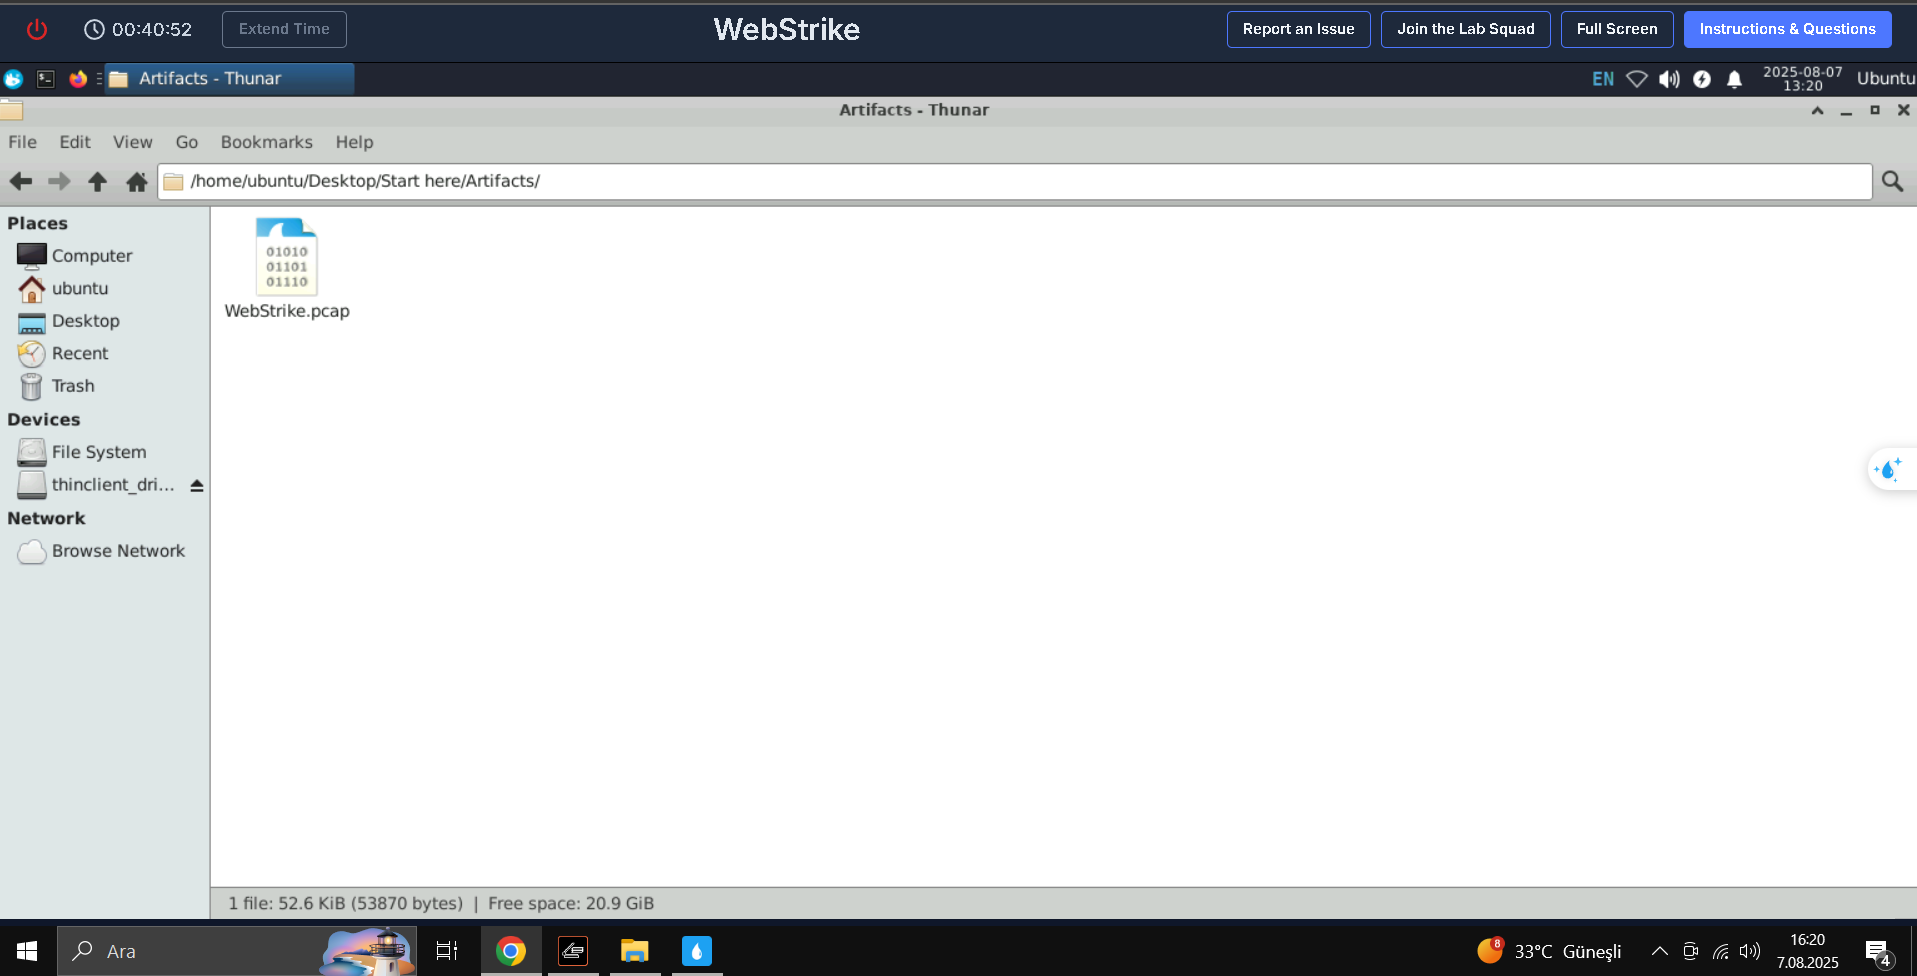Image resolution: width=1917 pixels, height=976 pixels.
Task: Click the red power button icon
Action: point(37,29)
